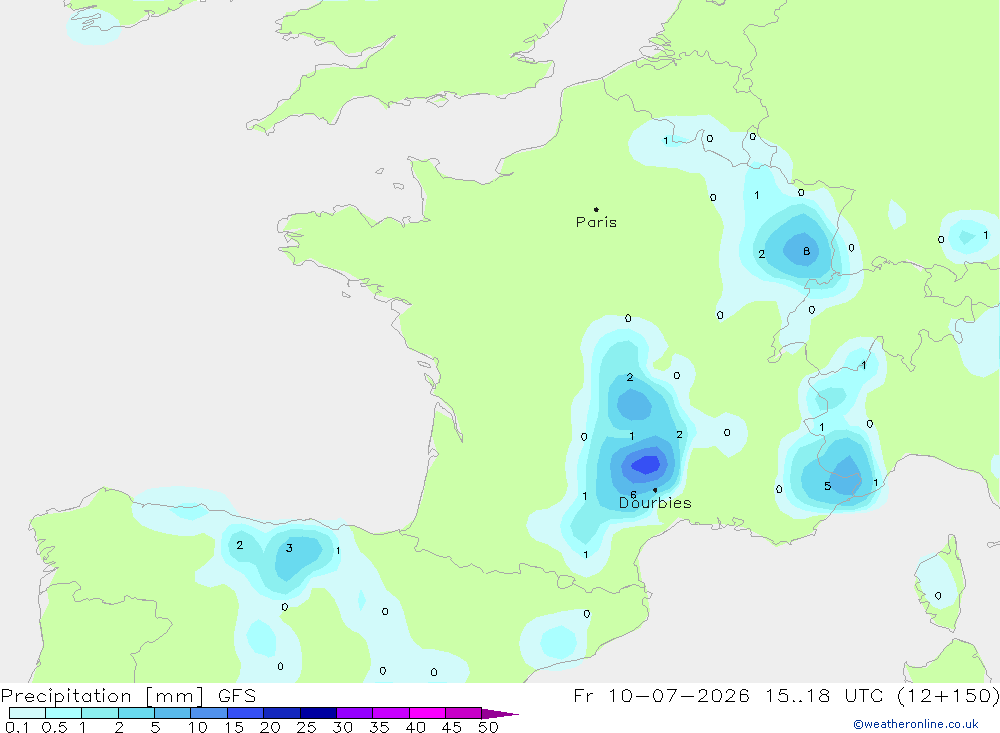1000x733 pixels.
Task: Click the 5 mm value near the southeast coast
Action: pos(827,486)
